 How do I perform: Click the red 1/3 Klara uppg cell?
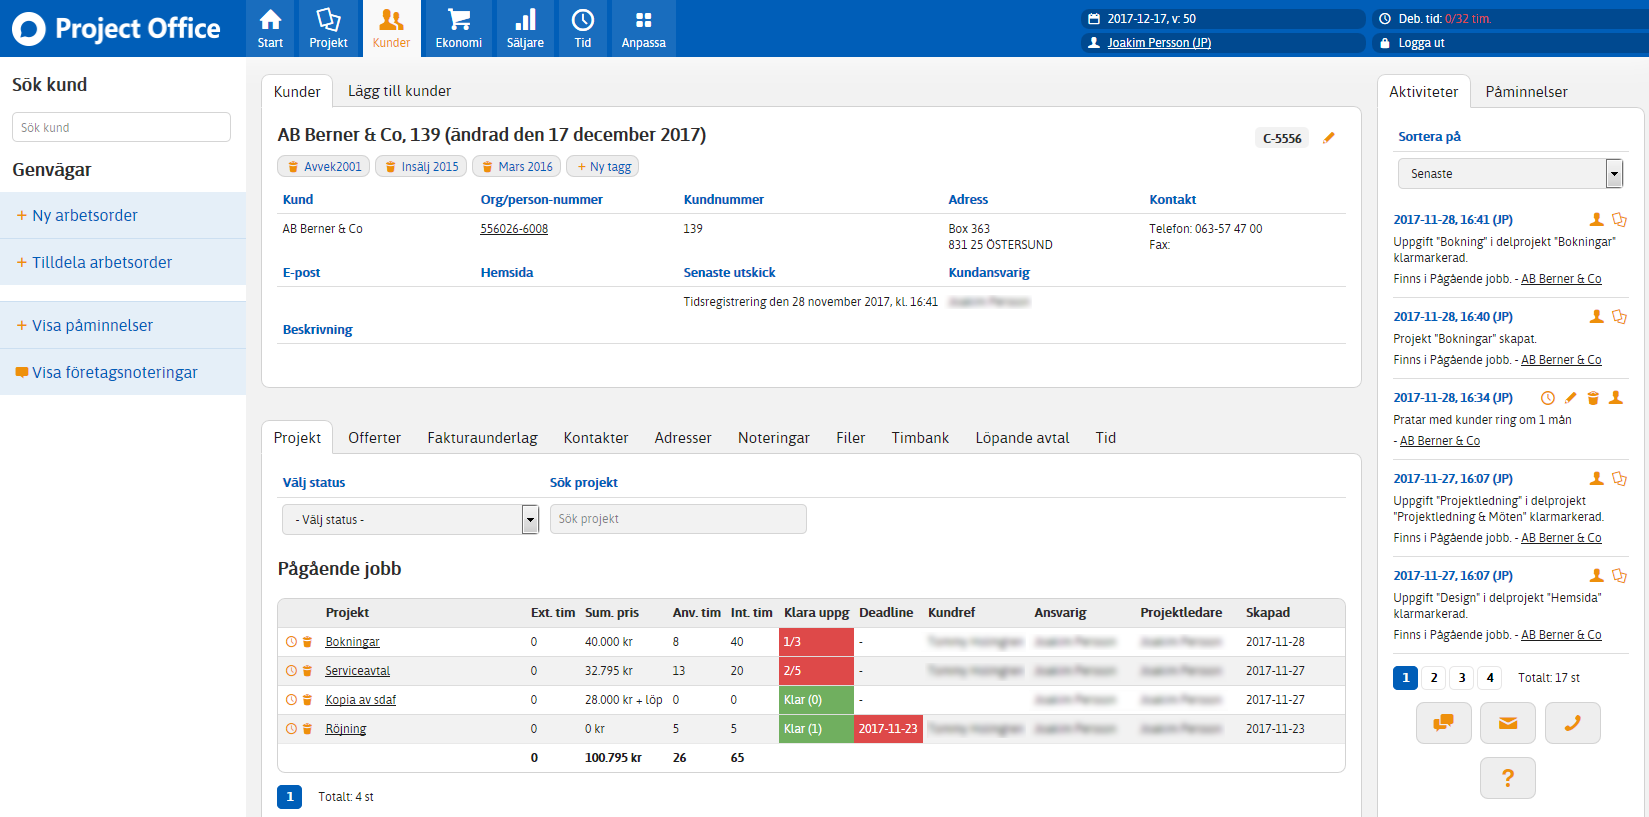click(815, 642)
